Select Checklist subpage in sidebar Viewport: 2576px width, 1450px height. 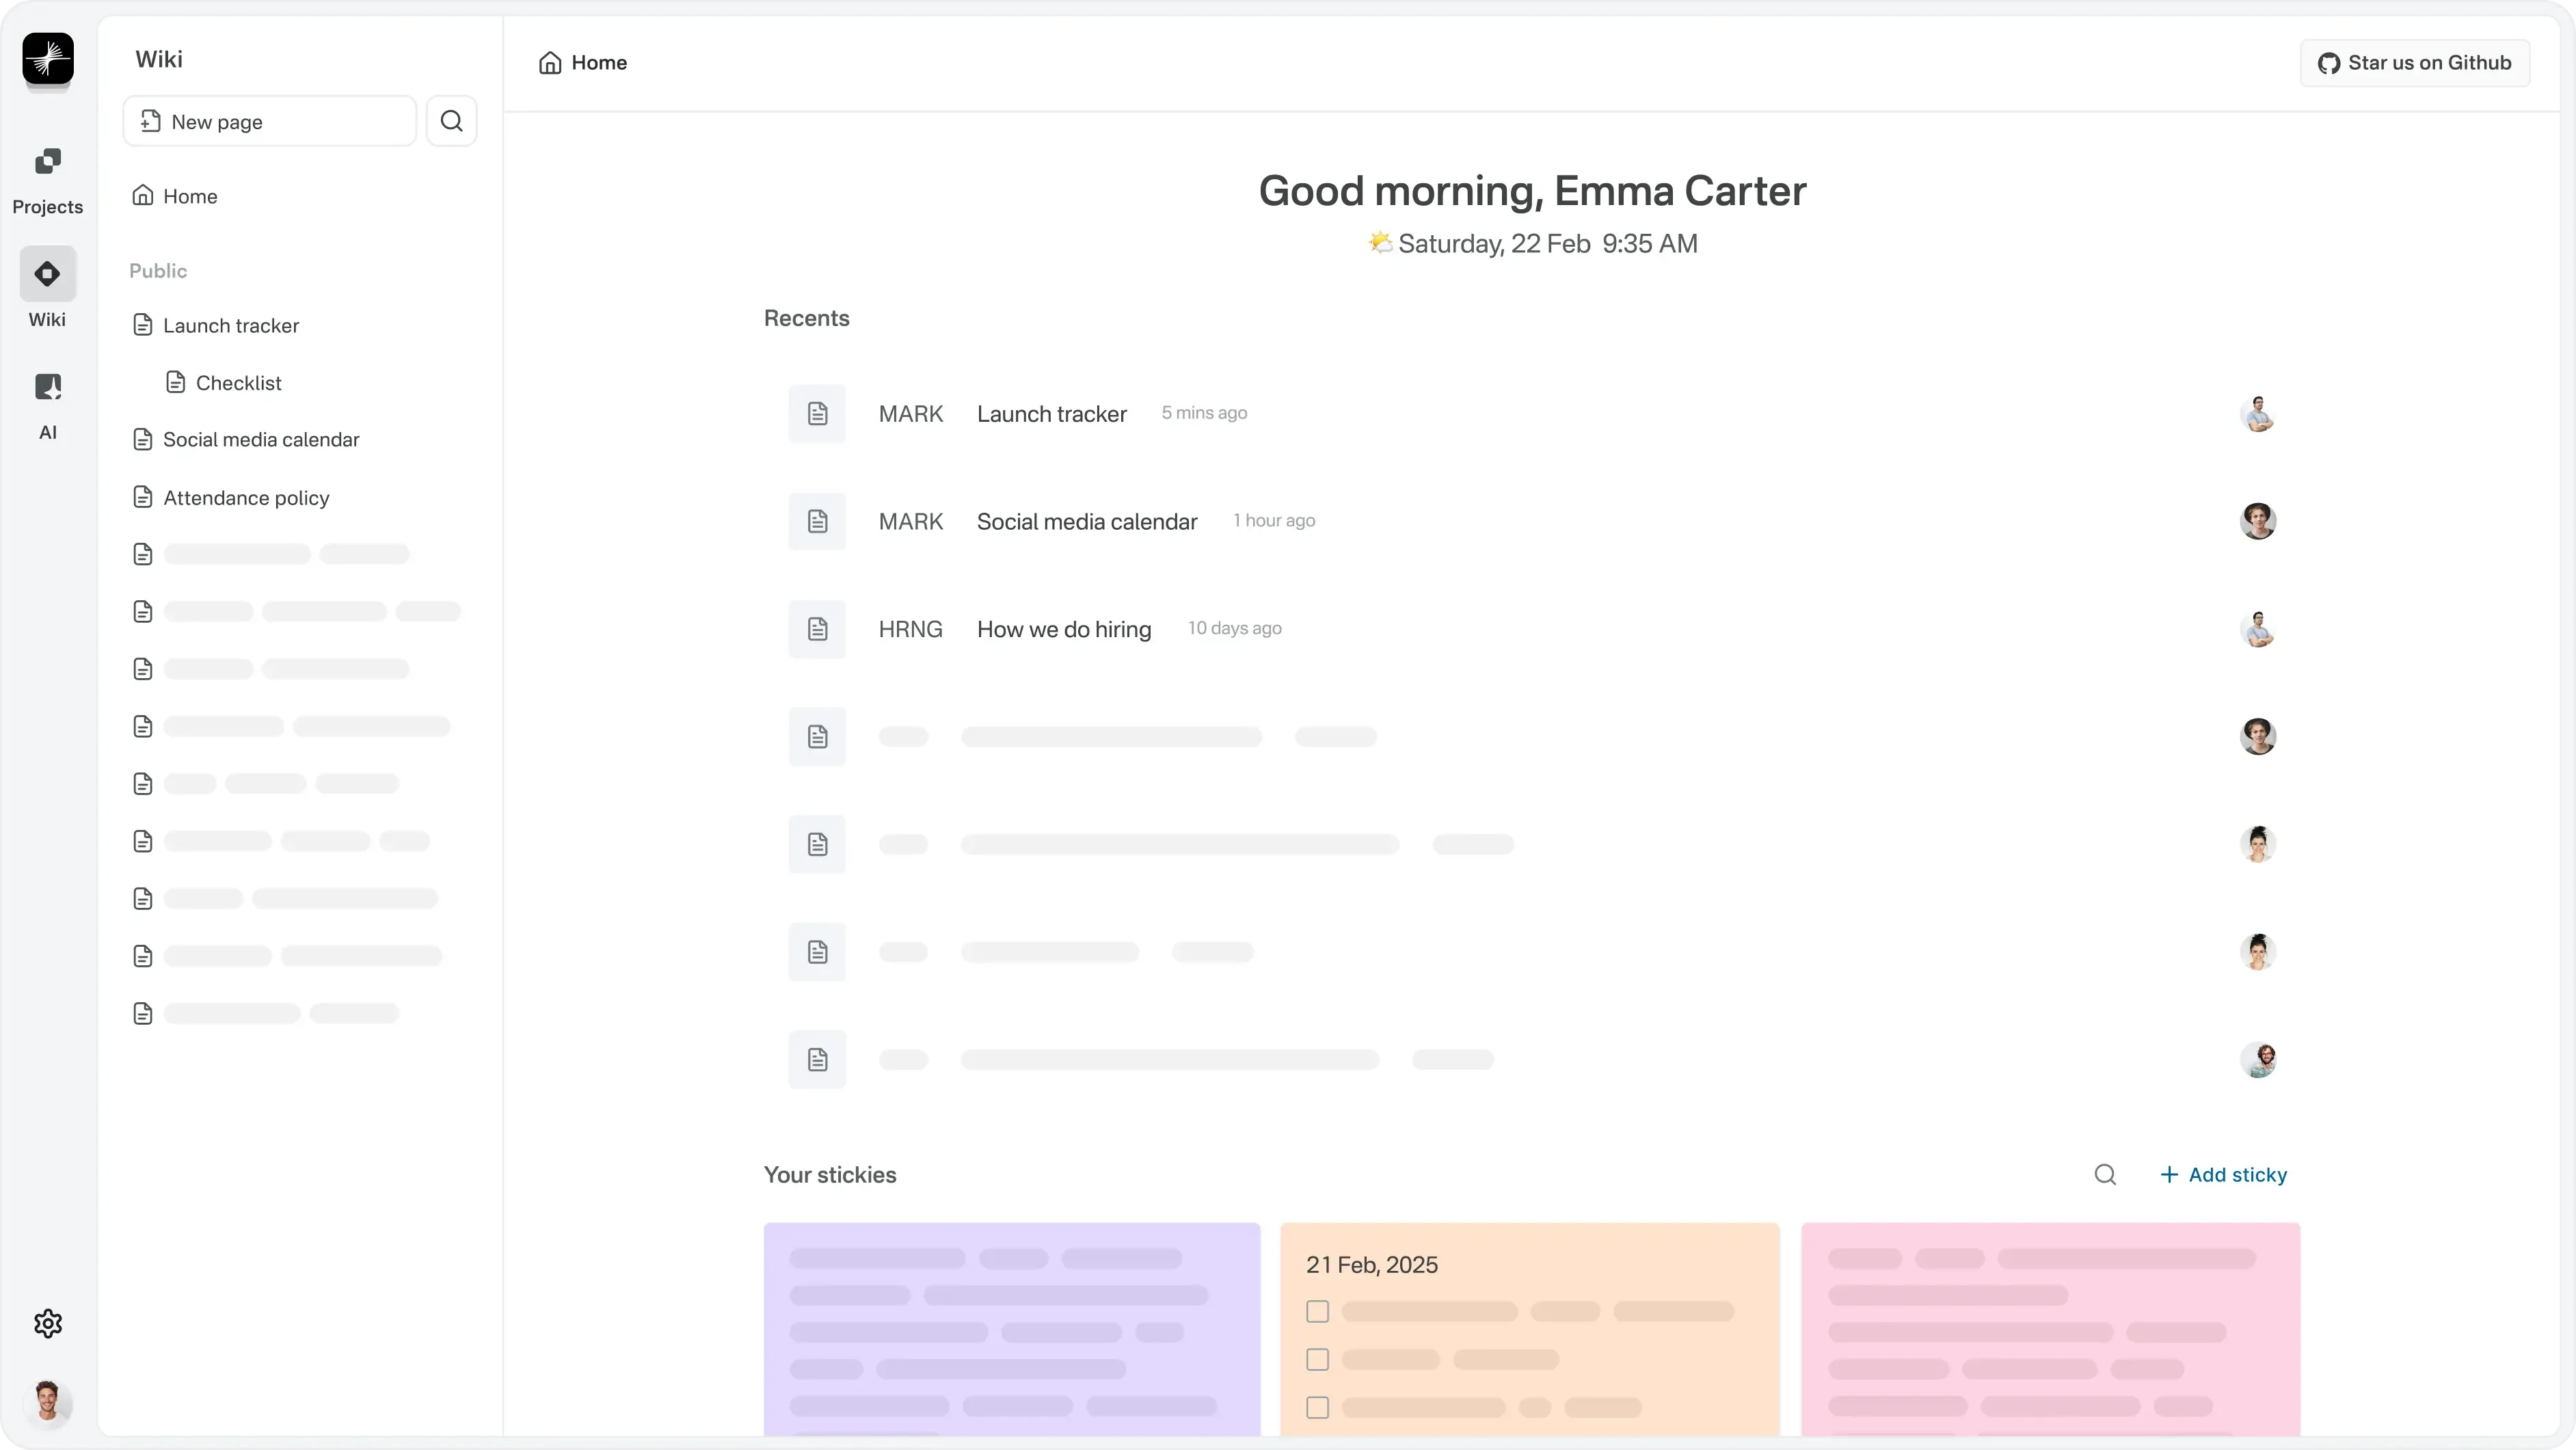(238, 383)
